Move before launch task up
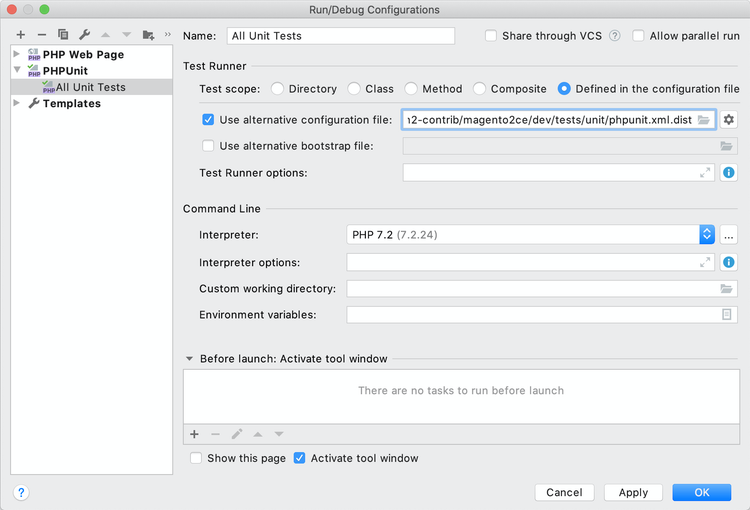Screen dimensions: 750x510 pyautogui.click(x=258, y=434)
